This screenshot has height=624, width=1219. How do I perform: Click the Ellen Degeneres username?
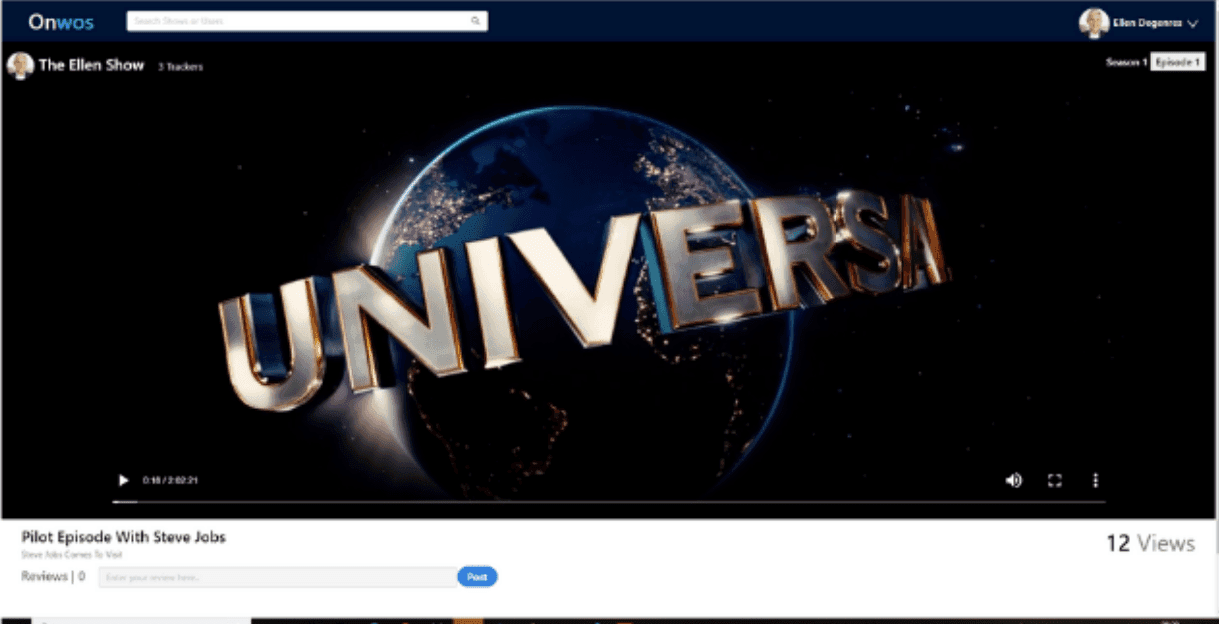point(1147,23)
